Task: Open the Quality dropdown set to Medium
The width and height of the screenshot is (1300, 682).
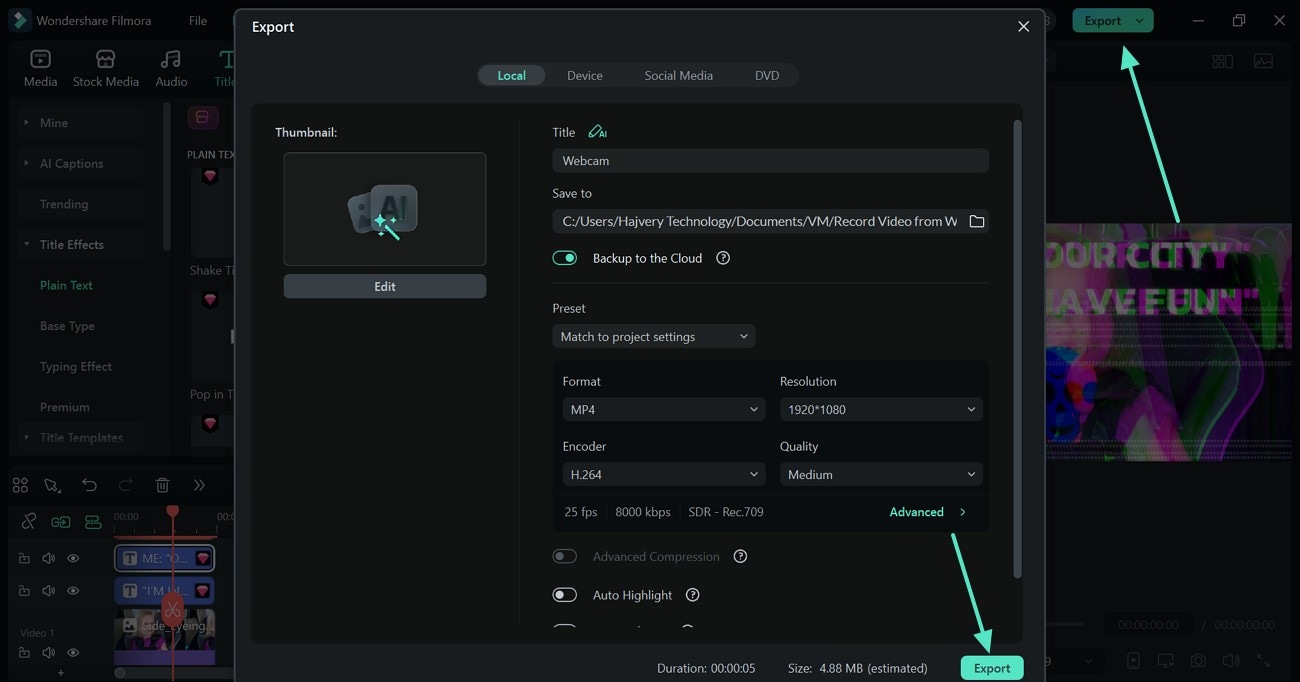Action: (880, 474)
